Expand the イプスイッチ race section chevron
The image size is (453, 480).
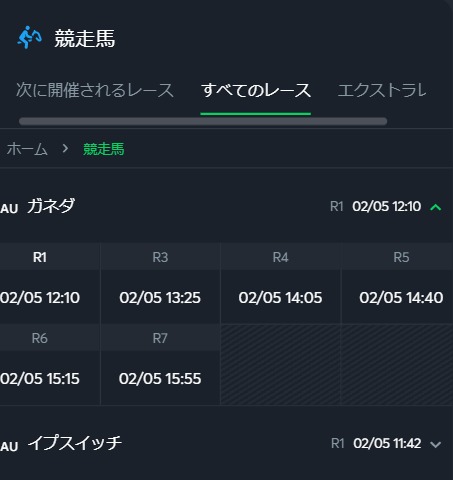click(x=435, y=444)
